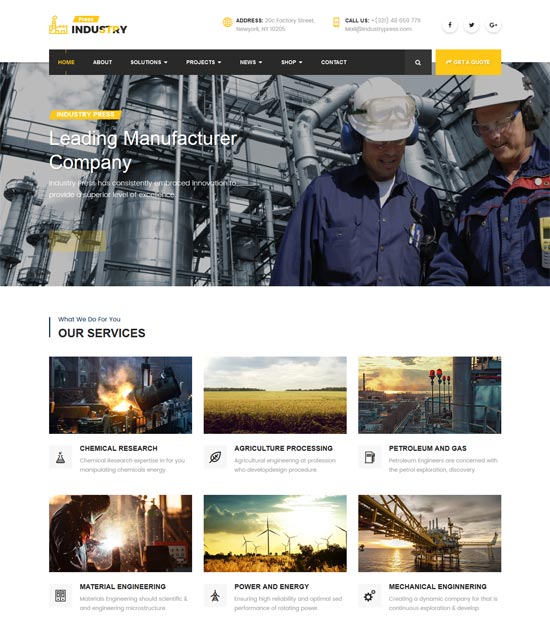This screenshot has height=627, width=550.
Task: Click the Chemical Research flask icon
Action: pos(60,457)
